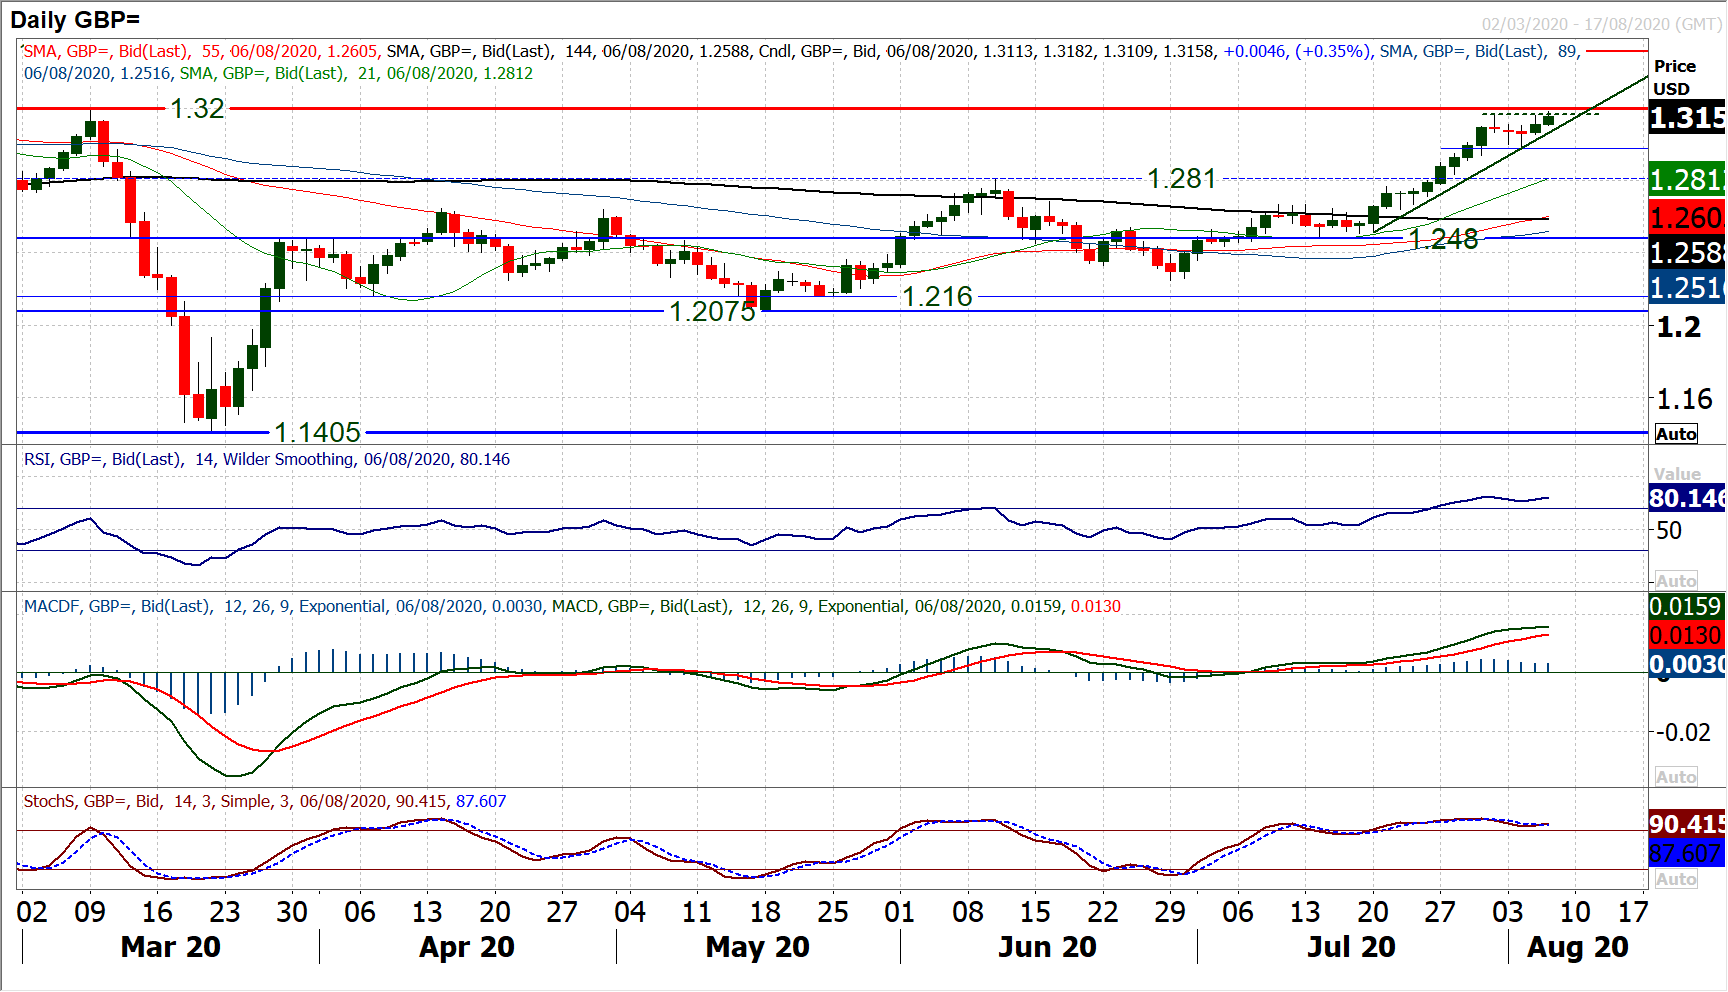Click the chart date range at top right
Image resolution: width=1728 pixels, height=992 pixels.
tap(1601, 24)
